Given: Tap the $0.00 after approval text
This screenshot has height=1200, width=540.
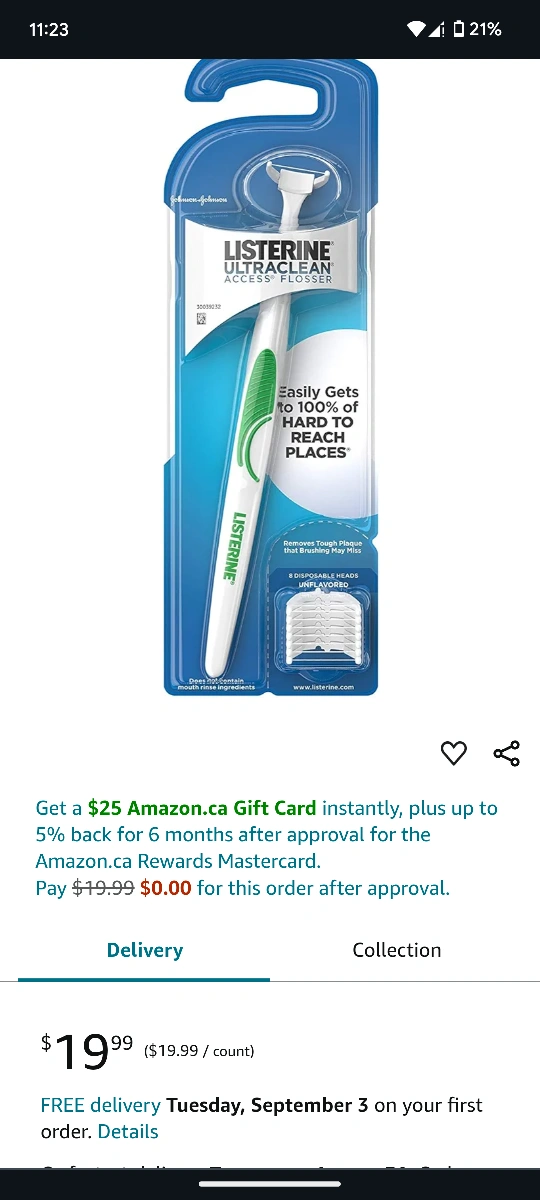Looking at the screenshot, I should [x=166, y=888].
